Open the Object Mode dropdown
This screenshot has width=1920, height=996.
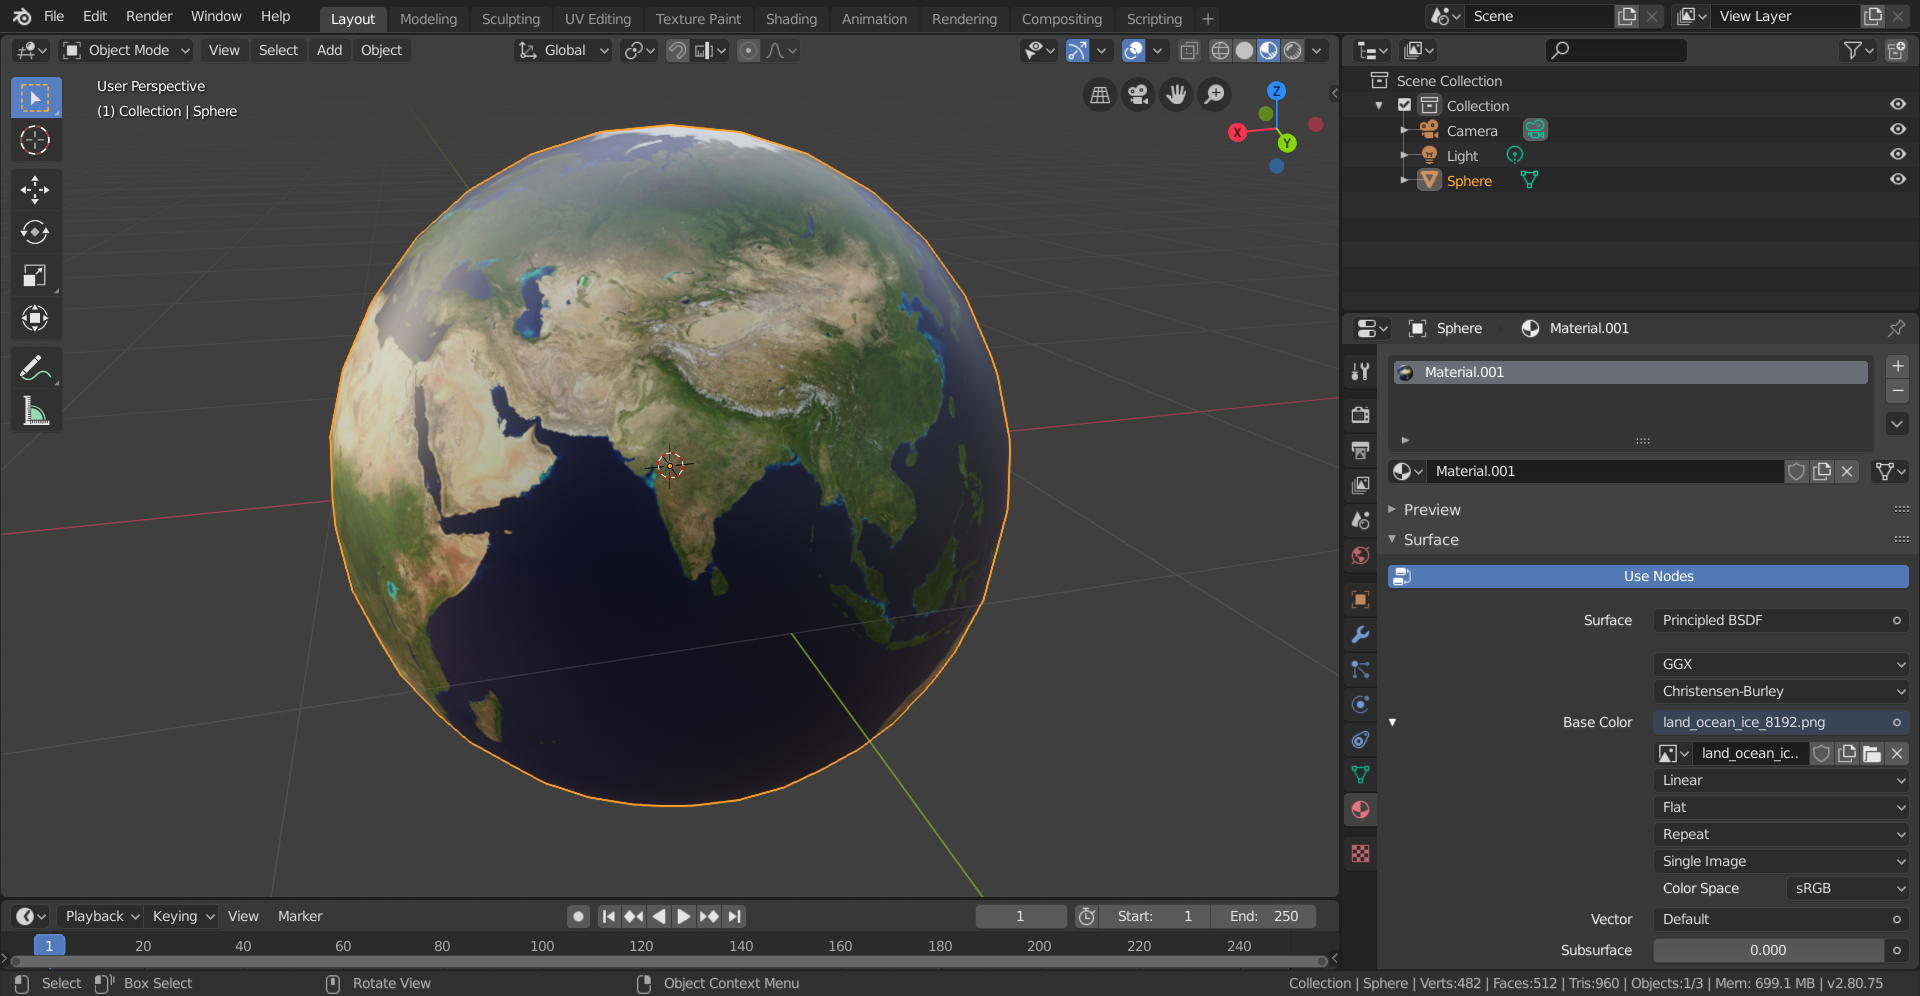point(126,50)
